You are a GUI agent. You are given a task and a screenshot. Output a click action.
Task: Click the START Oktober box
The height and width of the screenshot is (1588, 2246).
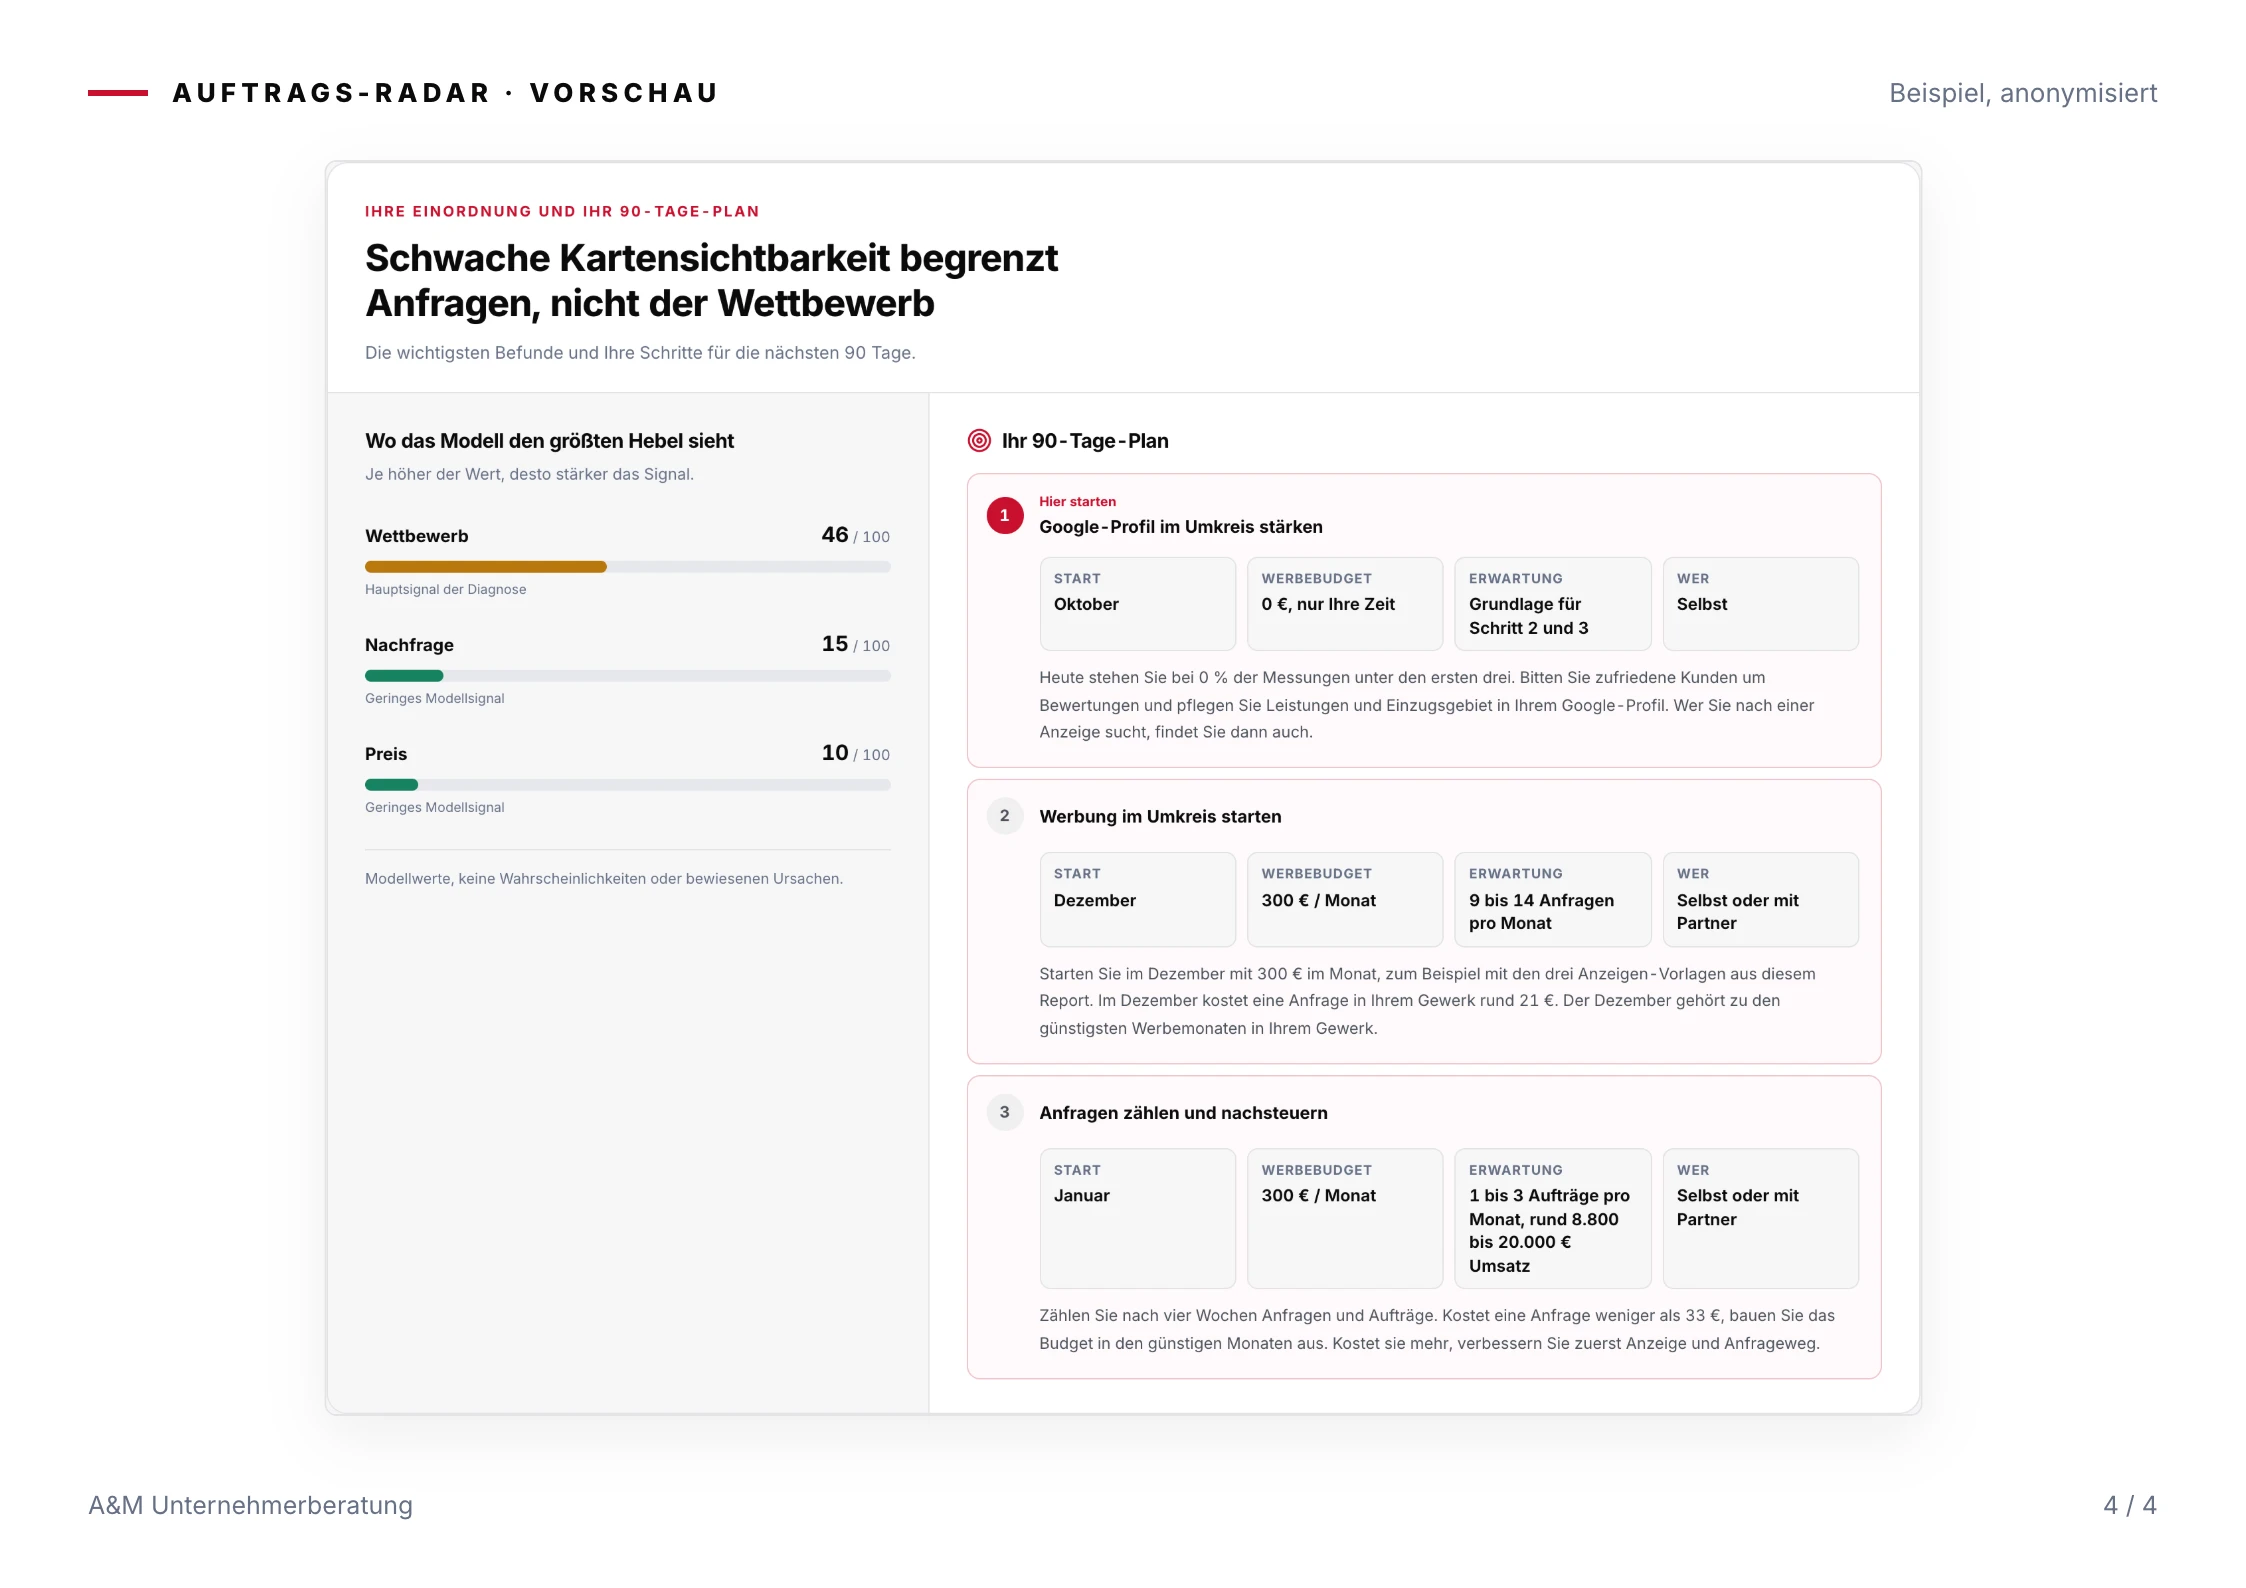pos(1137,603)
